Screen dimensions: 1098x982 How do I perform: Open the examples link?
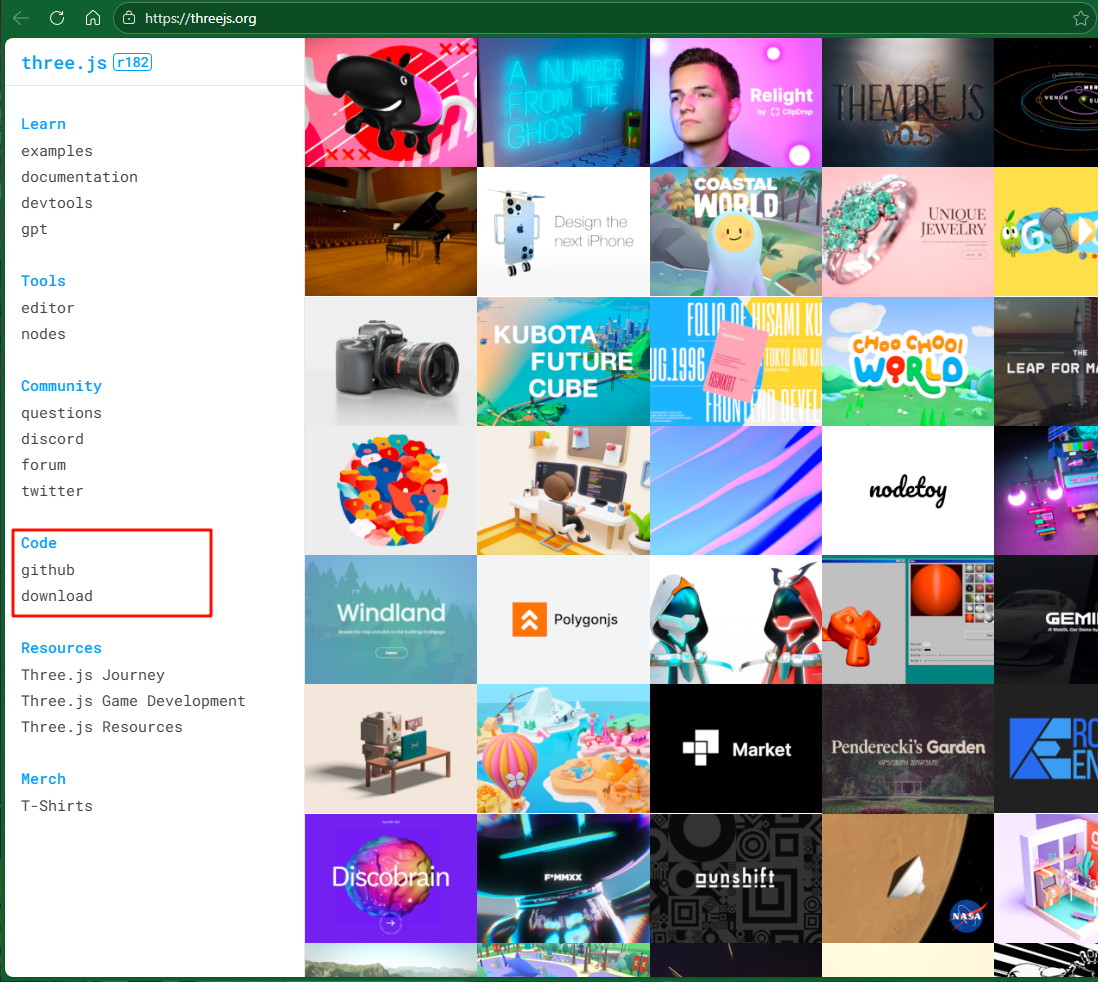coord(57,151)
